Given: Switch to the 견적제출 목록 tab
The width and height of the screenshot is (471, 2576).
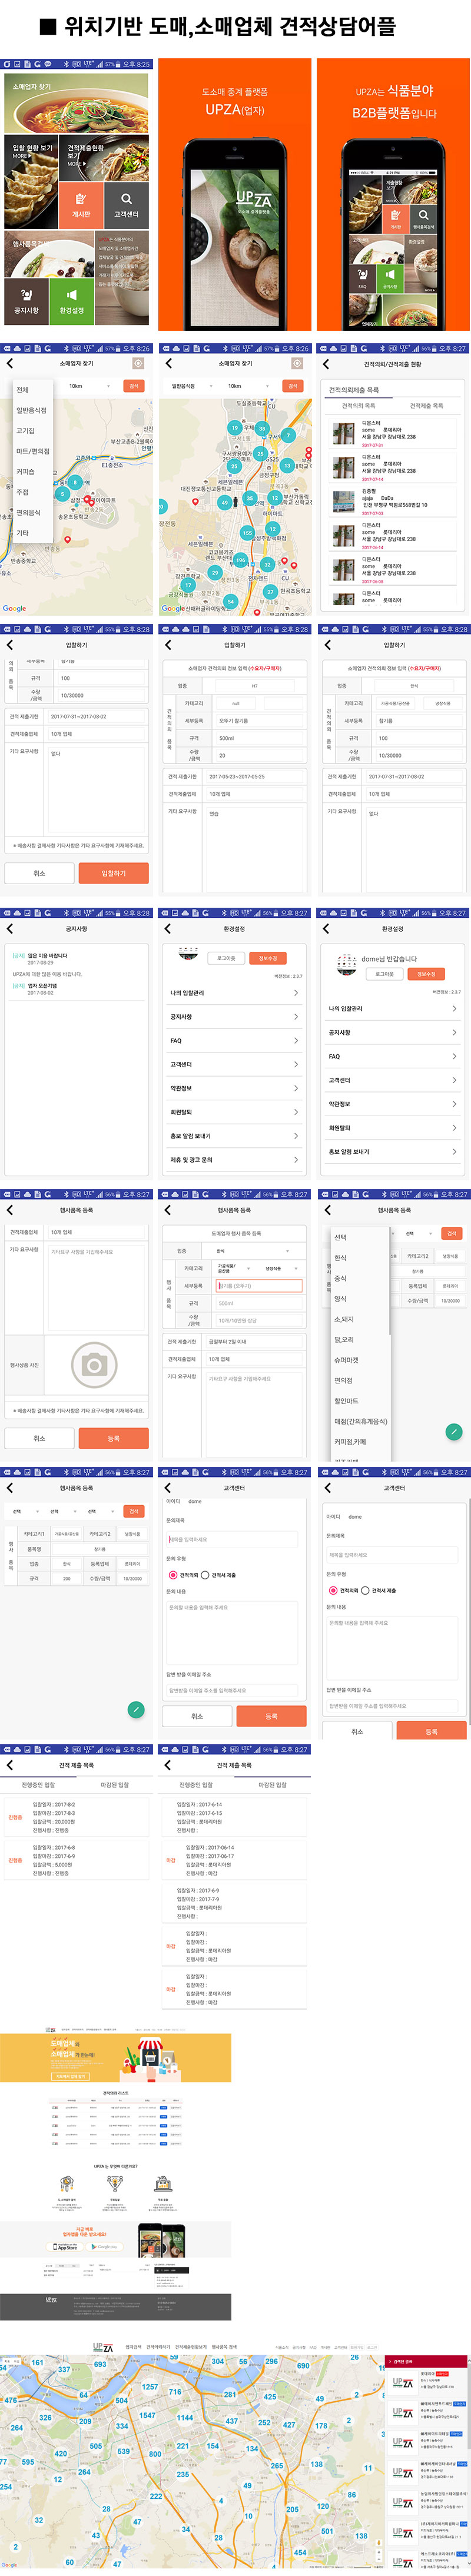Looking at the screenshot, I should point(426,406).
